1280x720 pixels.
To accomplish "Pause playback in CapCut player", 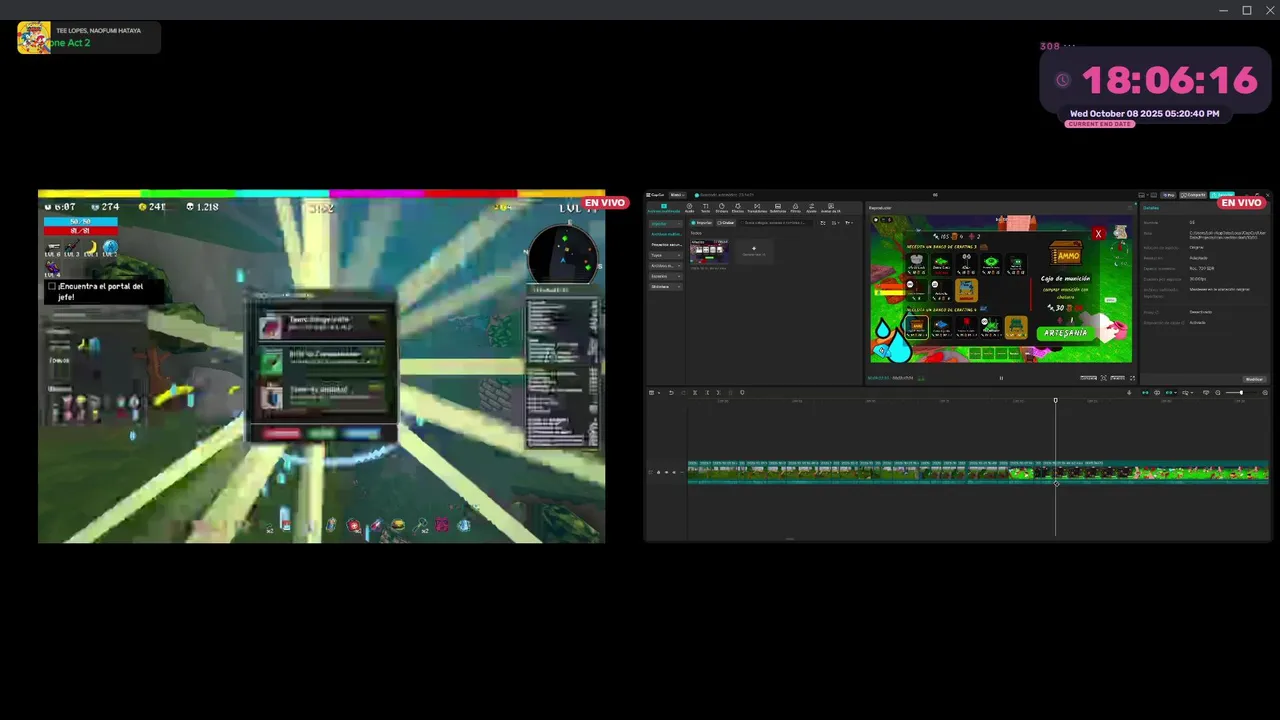I will 1001,378.
